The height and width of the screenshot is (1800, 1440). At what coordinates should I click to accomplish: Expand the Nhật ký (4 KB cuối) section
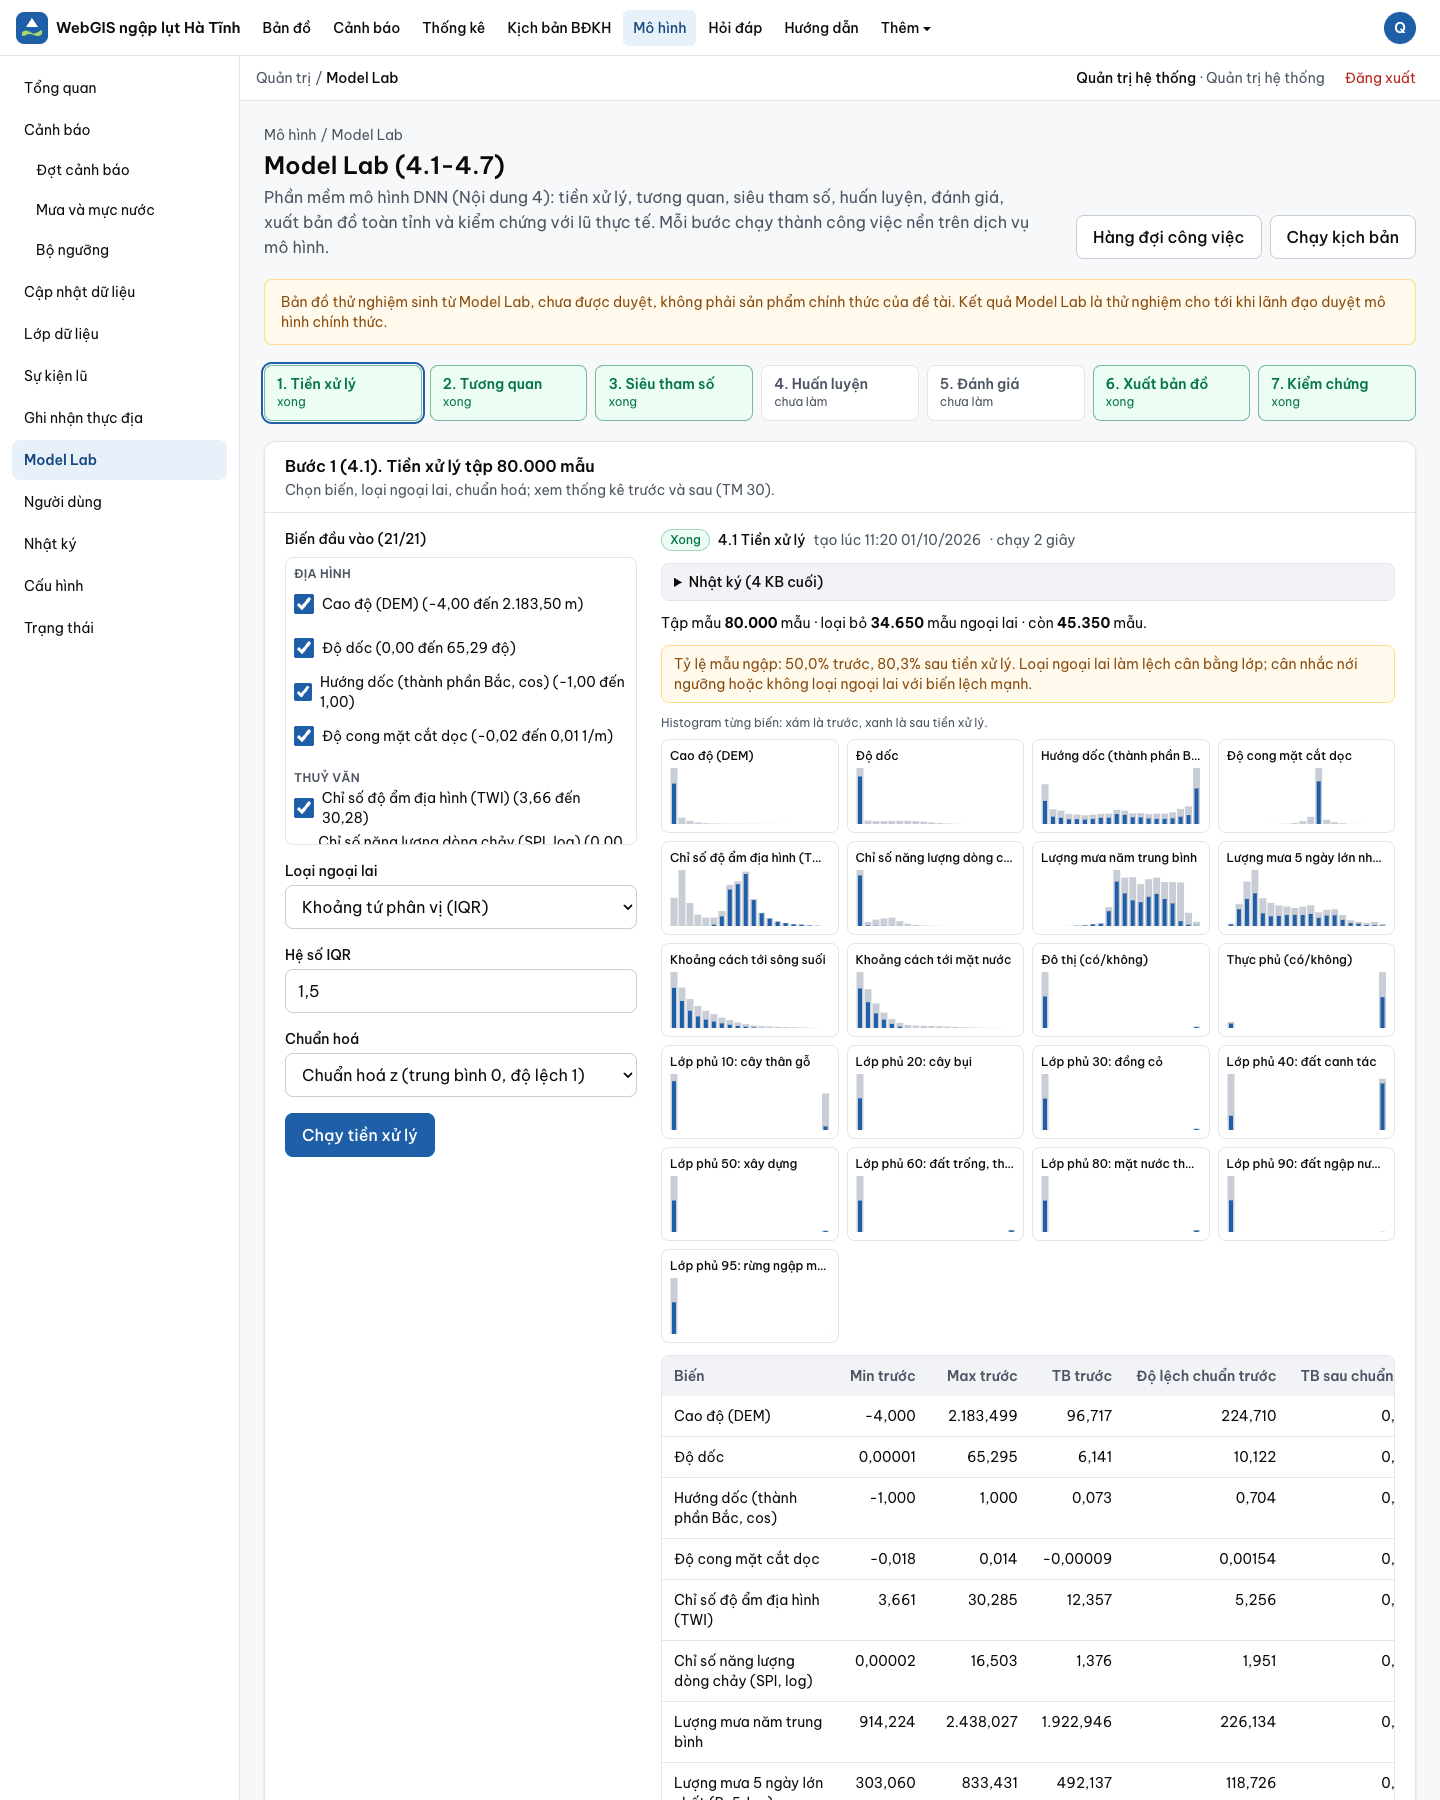pos(1027,582)
